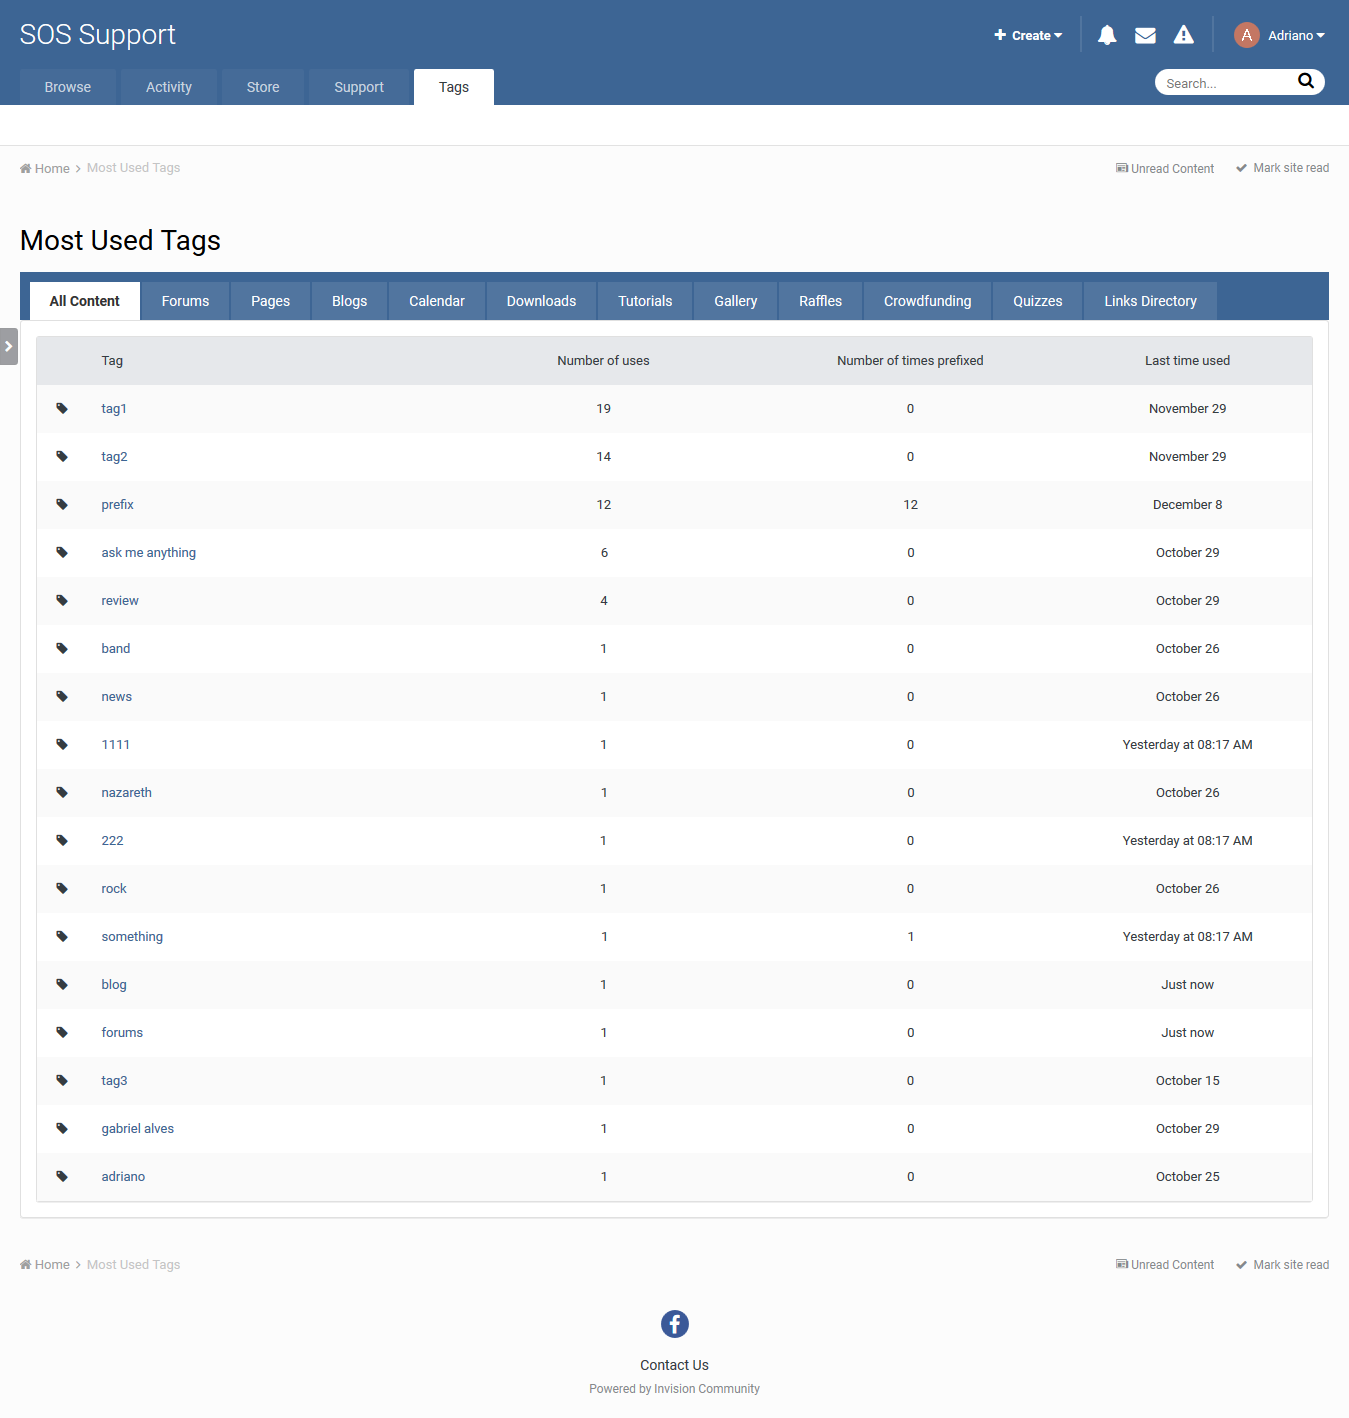The width and height of the screenshot is (1349, 1418).
Task: Click the tag icon beside adriano
Action: tap(62, 1176)
